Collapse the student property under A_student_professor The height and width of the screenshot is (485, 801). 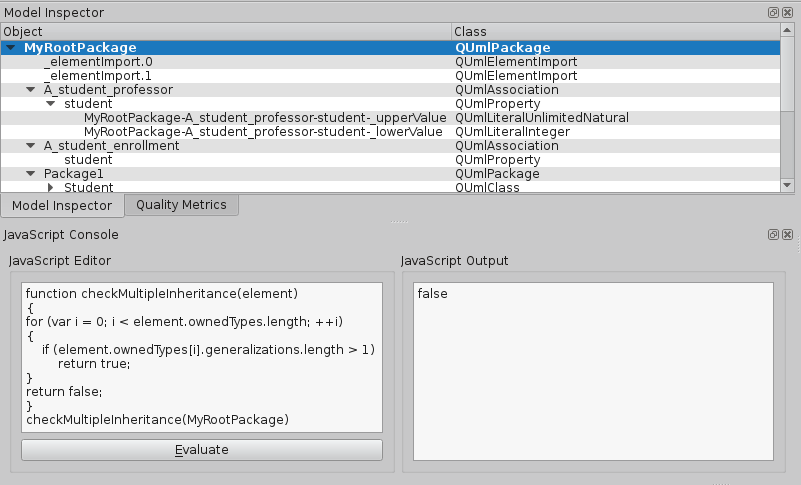51,104
